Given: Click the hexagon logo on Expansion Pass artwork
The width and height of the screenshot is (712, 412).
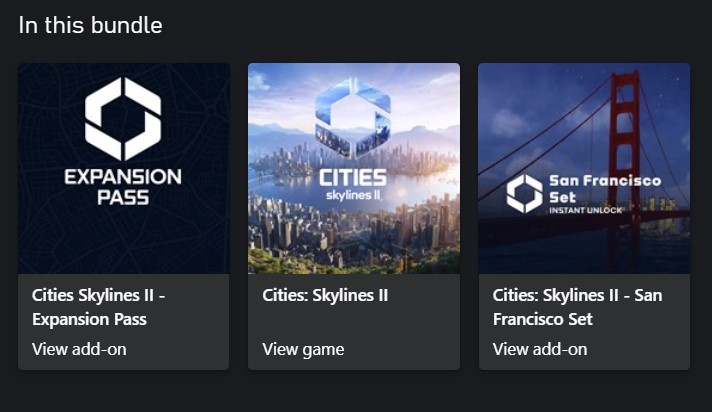Looking at the screenshot, I should (123, 118).
